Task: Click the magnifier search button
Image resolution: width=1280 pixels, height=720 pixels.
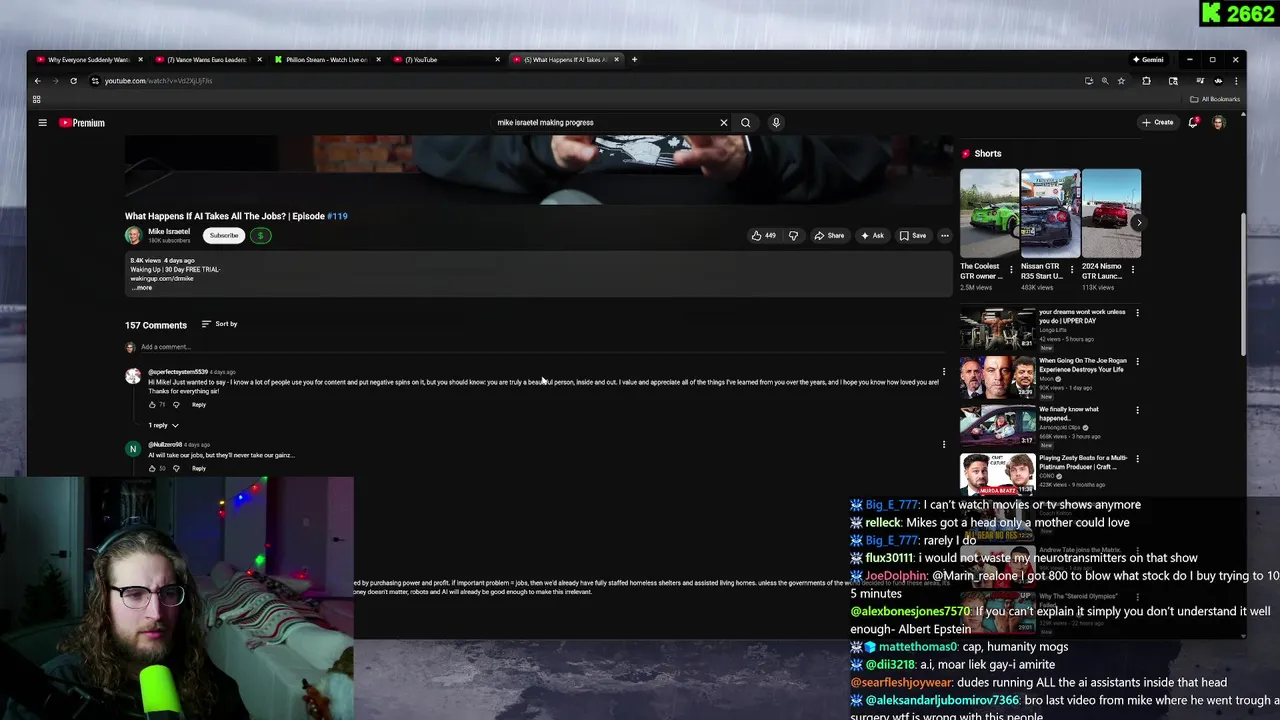Action: [745, 123]
